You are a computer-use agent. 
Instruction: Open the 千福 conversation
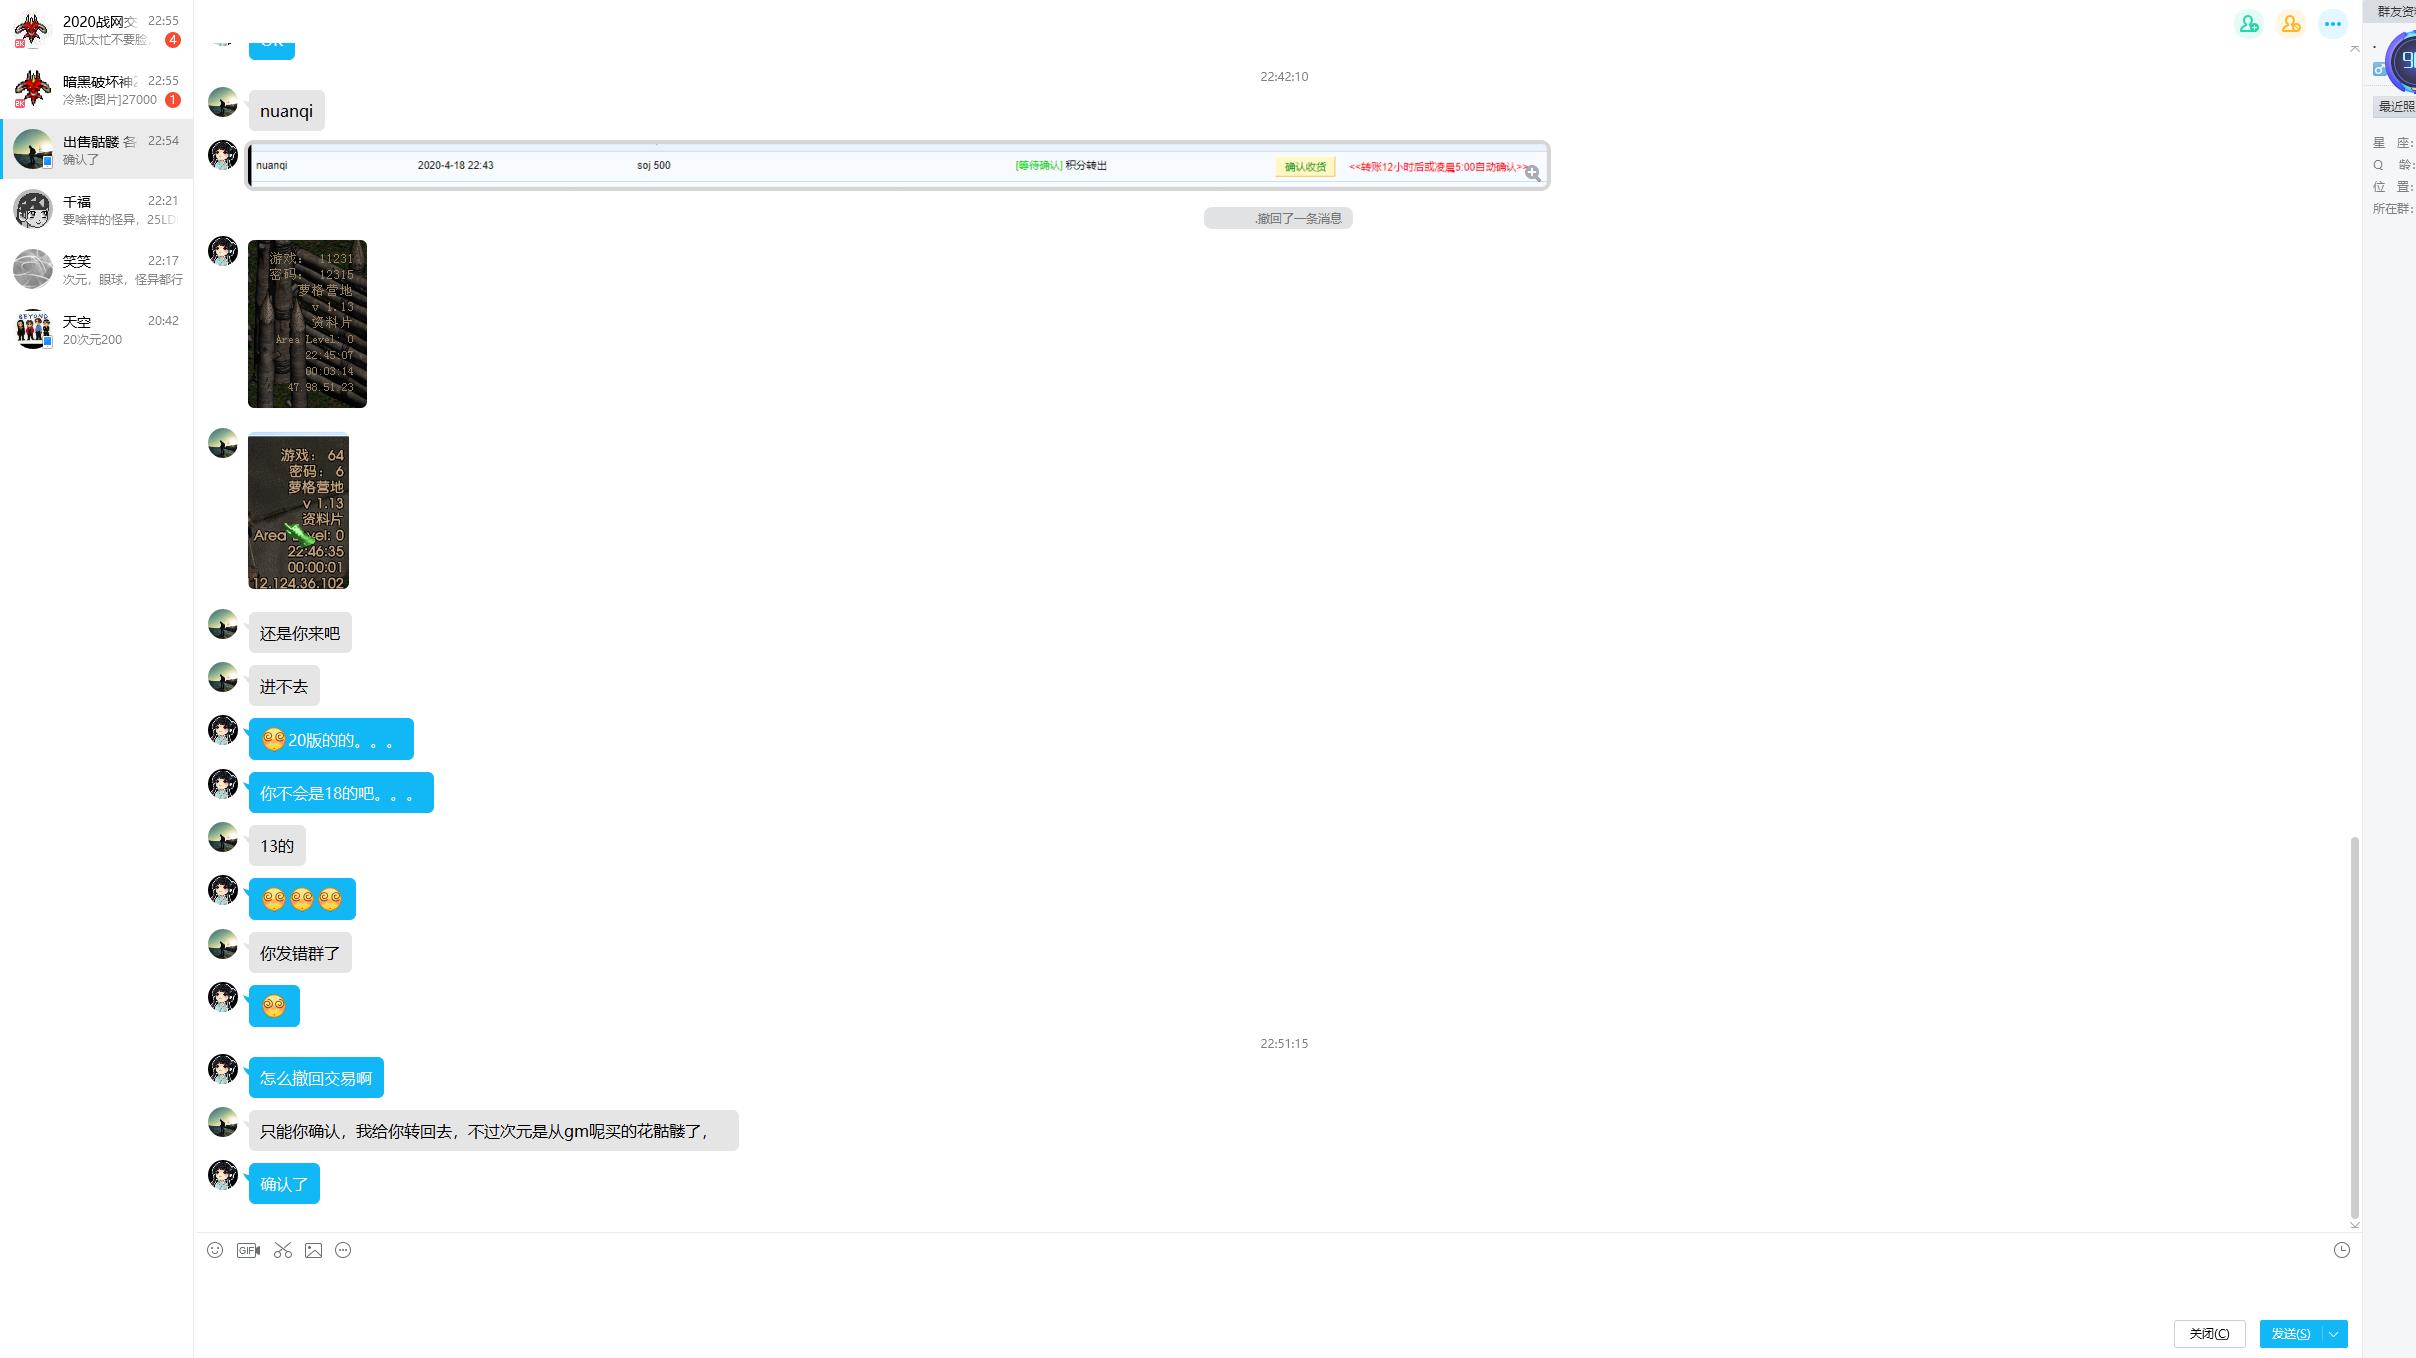click(x=96, y=210)
